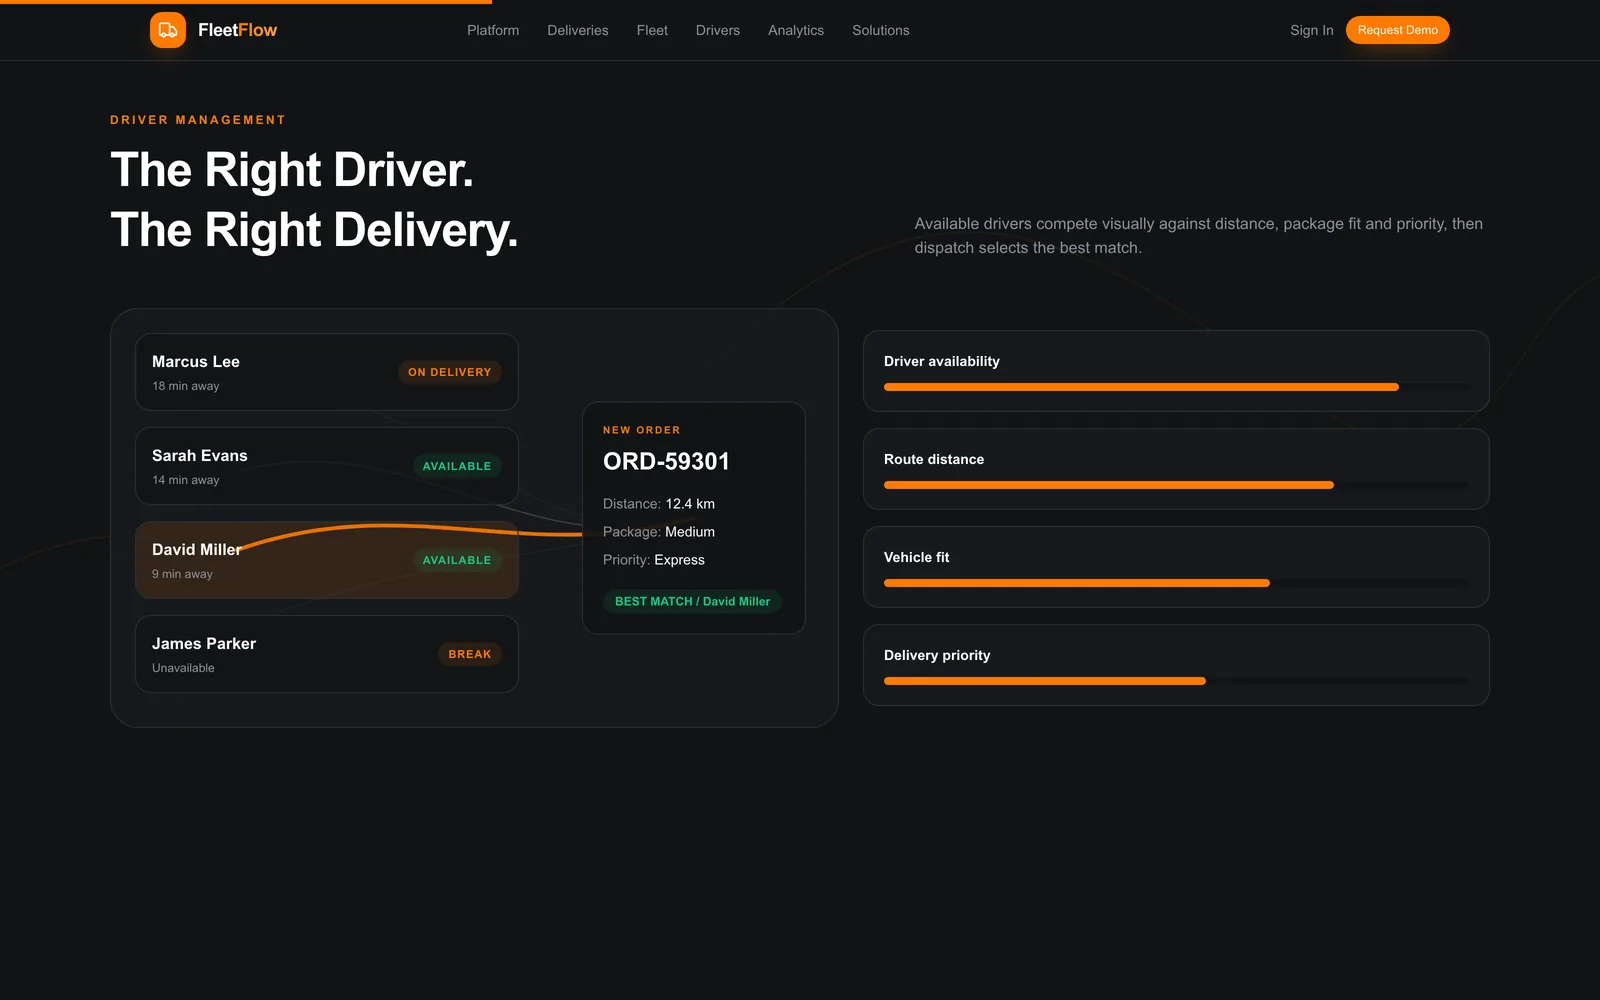Open the Solutions menu
1600x1000 pixels.
[x=881, y=30]
